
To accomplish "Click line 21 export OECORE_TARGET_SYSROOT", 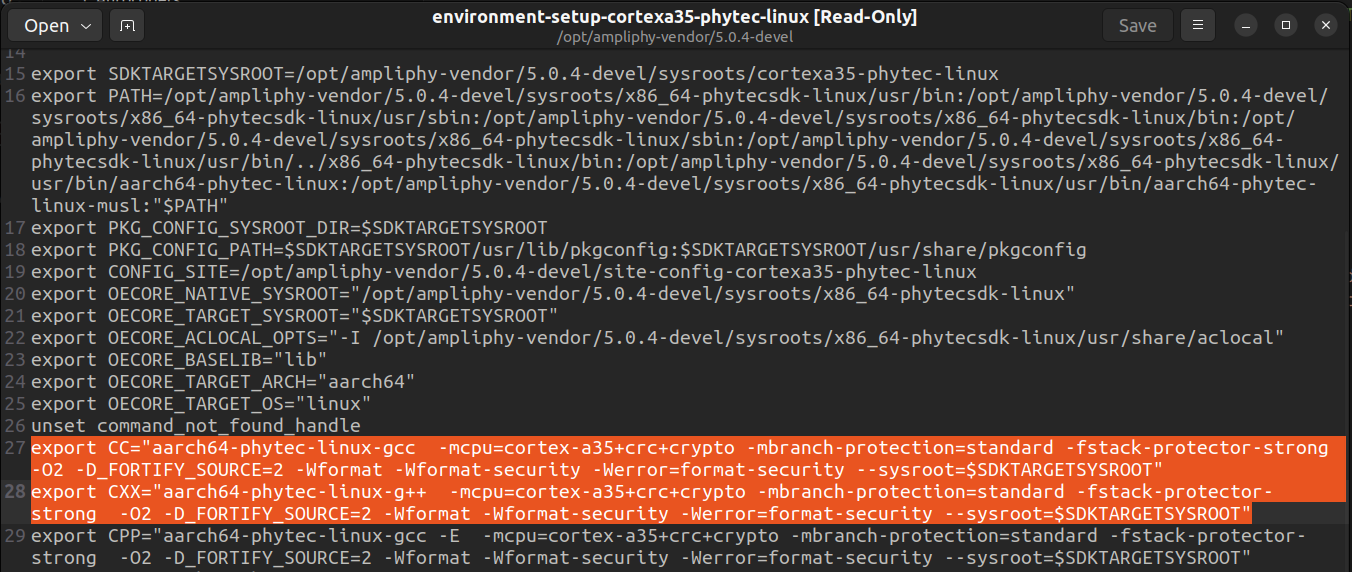I will click(294, 316).
